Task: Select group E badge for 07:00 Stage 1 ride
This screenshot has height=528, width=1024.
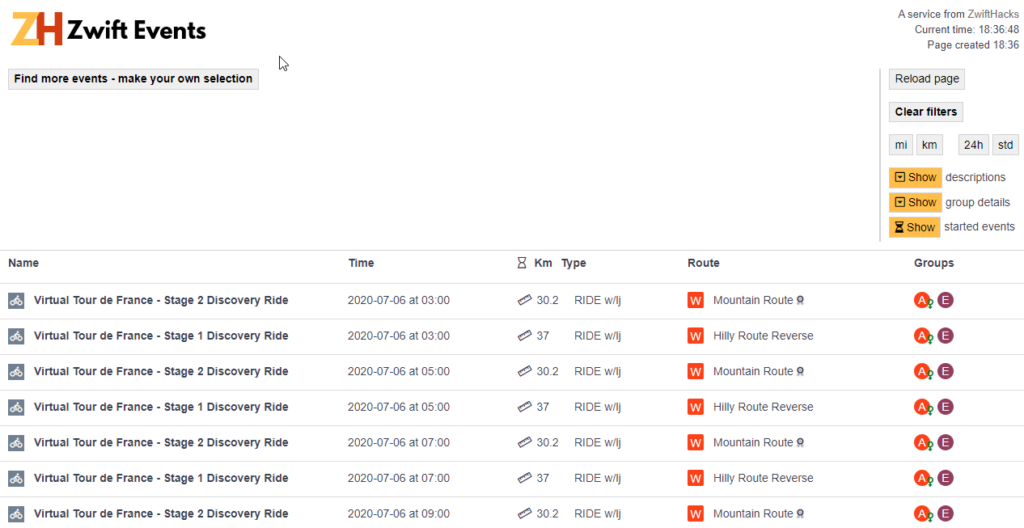Action: (946, 478)
